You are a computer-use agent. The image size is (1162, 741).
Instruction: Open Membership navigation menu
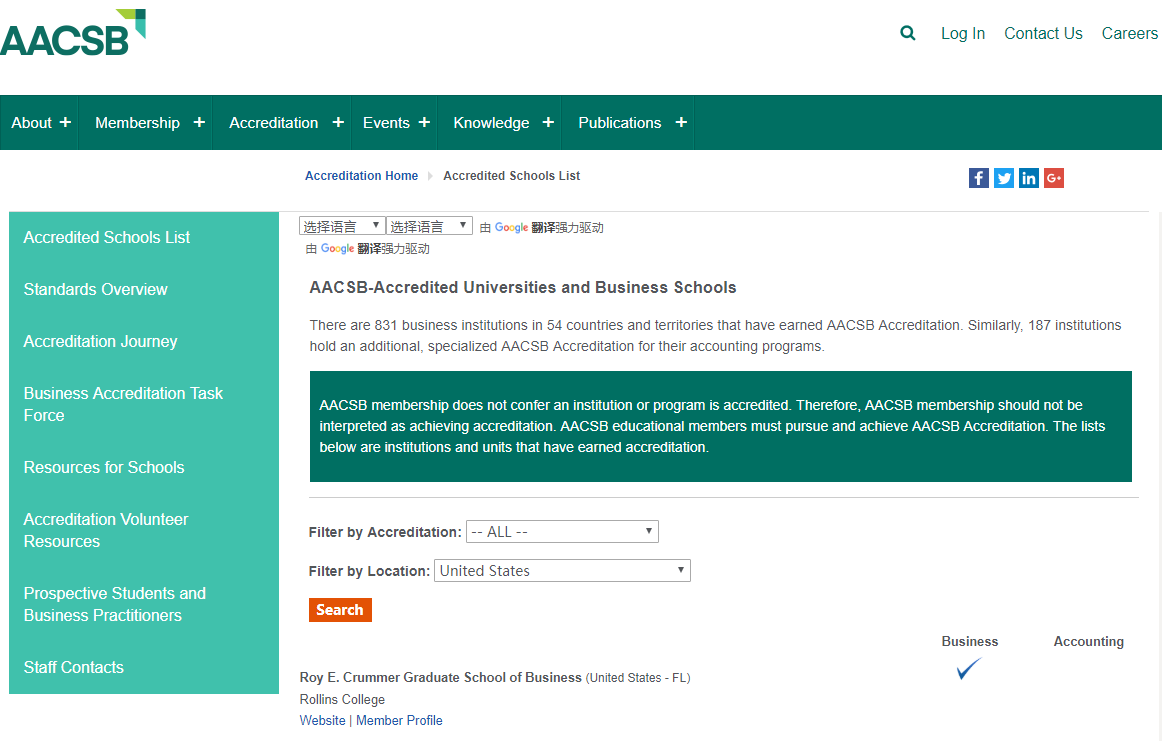pos(137,123)
